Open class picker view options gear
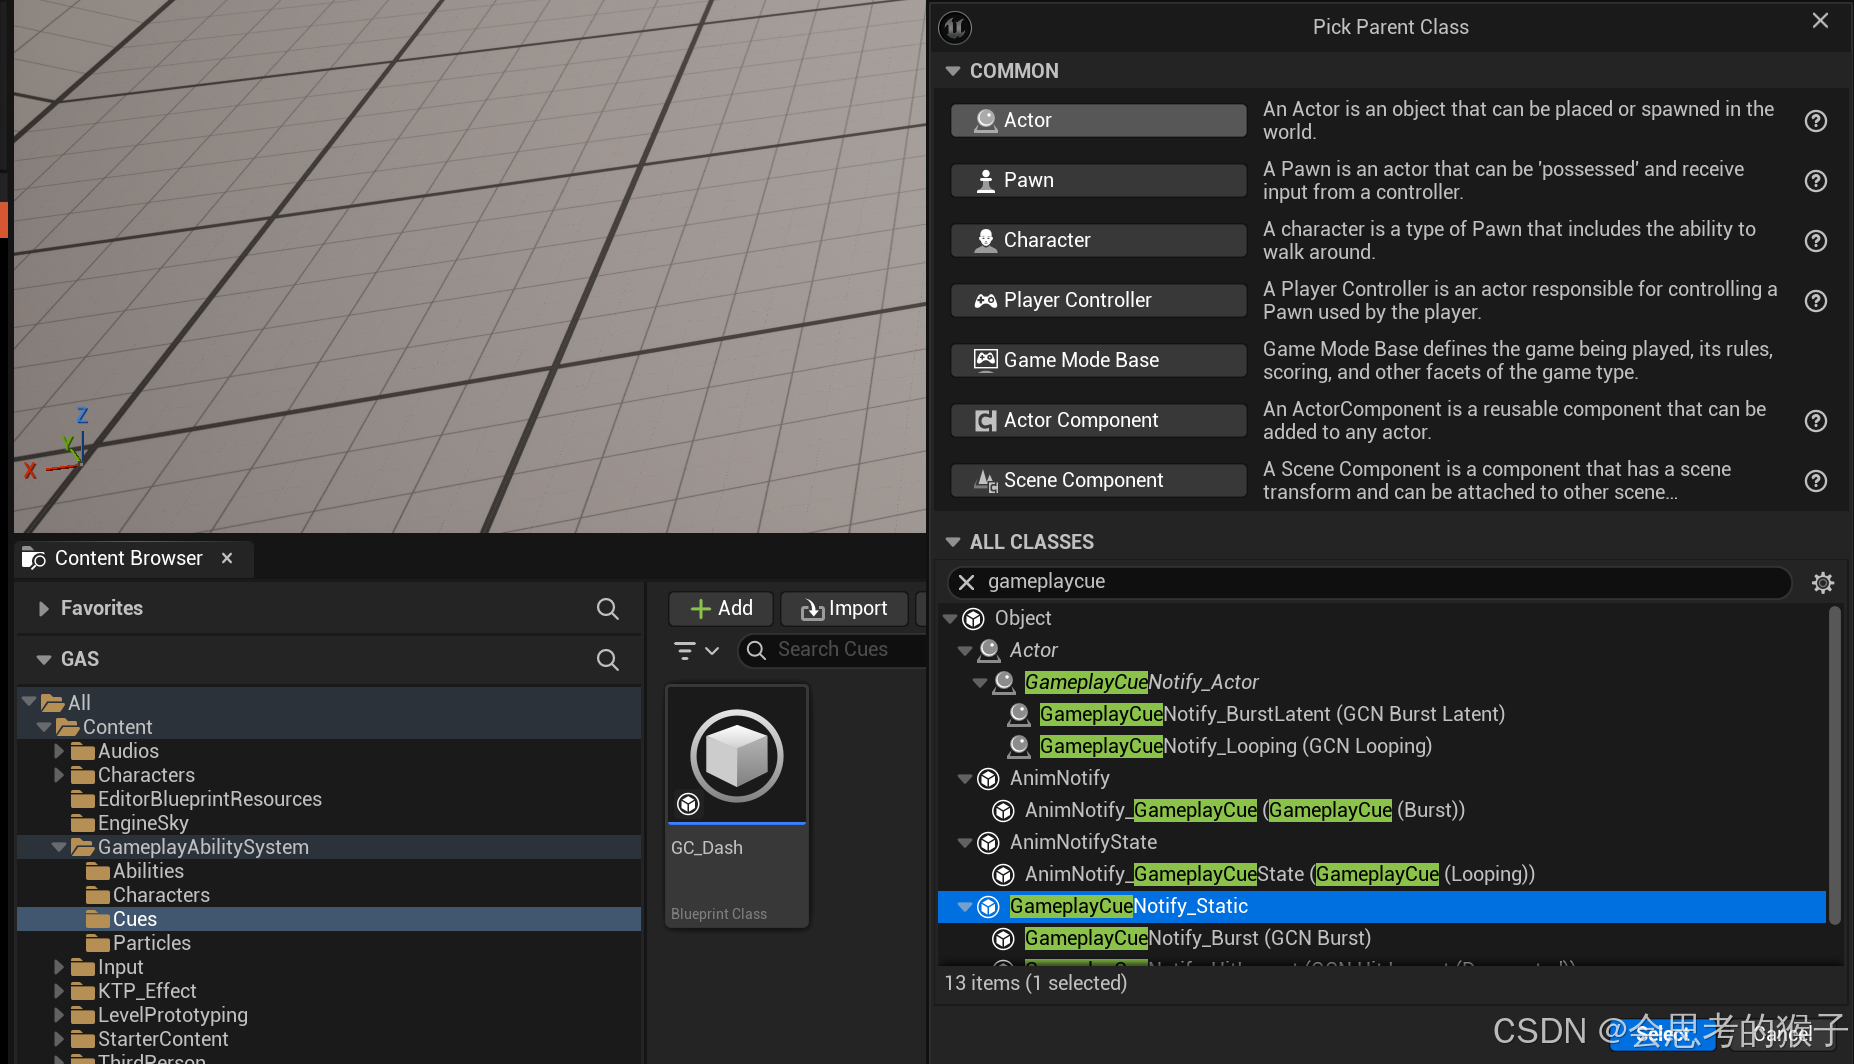This screenshot has width=1854, height=1064. (x=1823, y=583)
